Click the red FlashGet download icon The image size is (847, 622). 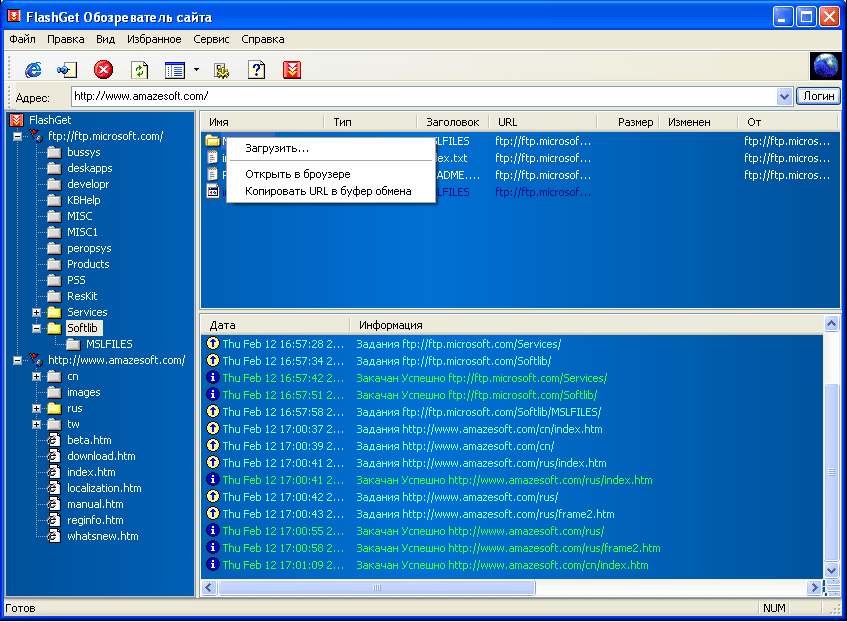(x=292, y=69)
